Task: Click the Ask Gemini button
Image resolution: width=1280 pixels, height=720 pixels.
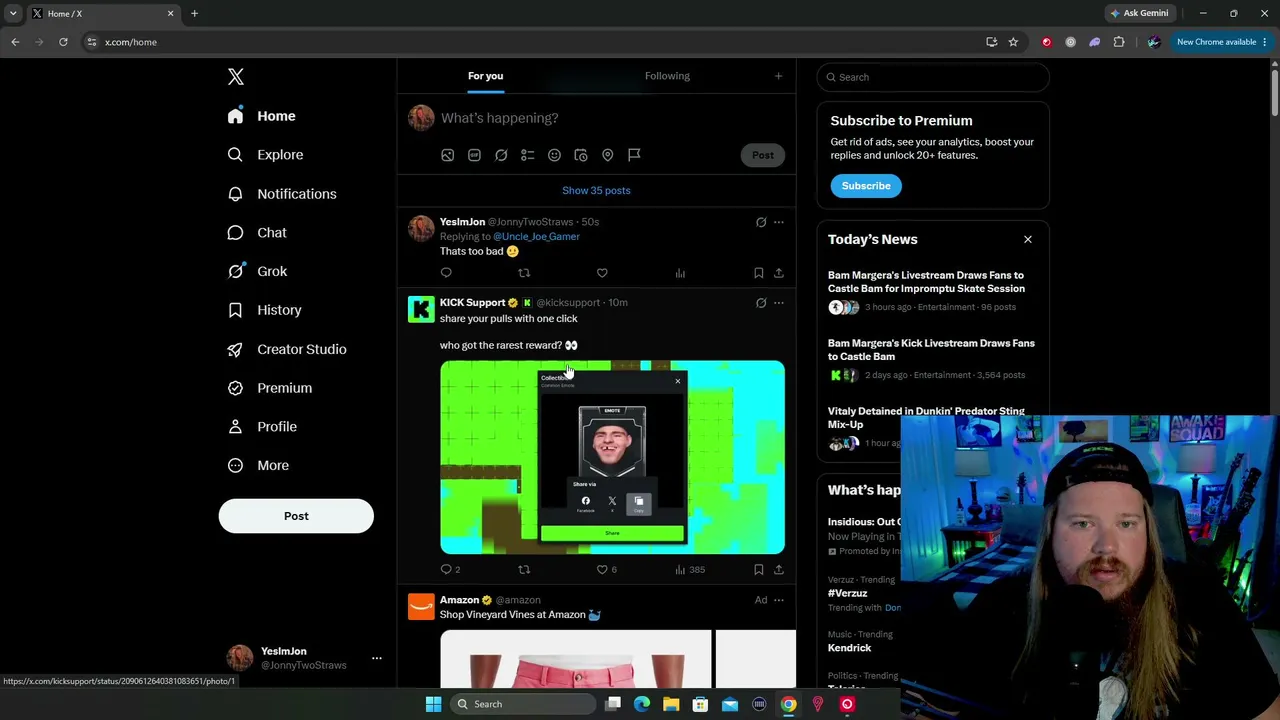Action: tap(1139, 14)
